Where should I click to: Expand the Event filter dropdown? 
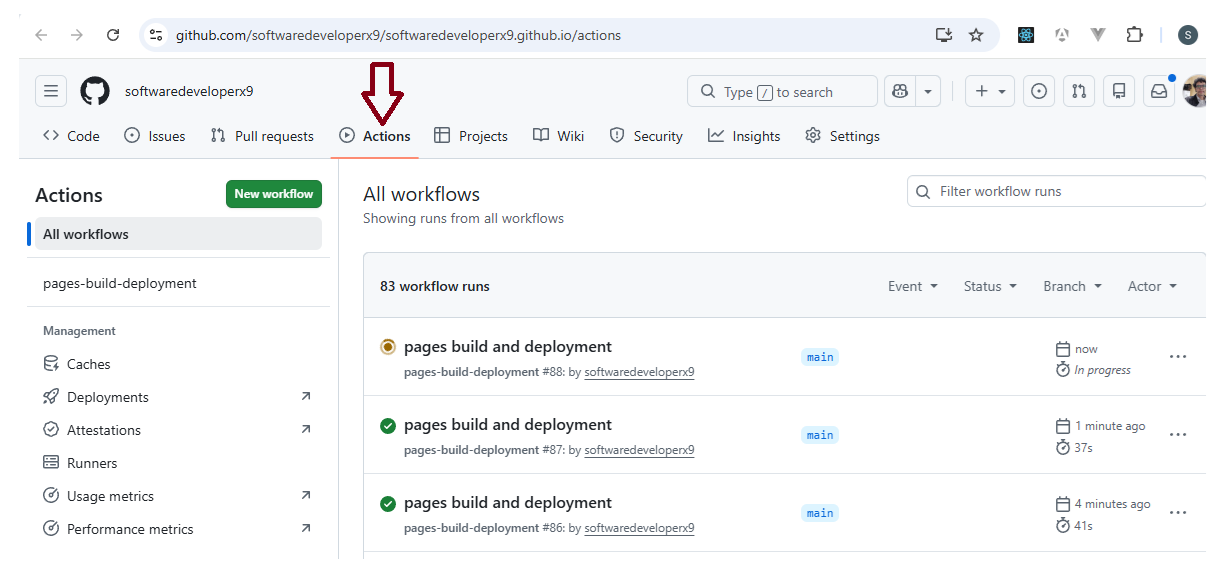913,286
